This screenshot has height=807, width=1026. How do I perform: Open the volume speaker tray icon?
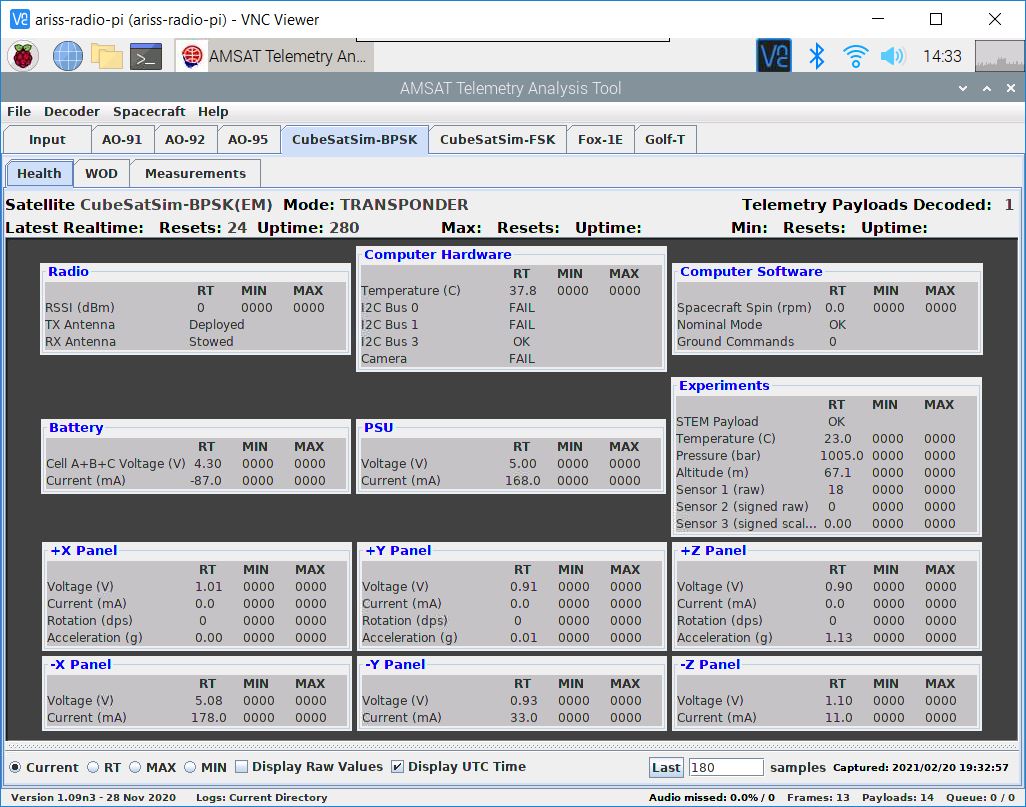tap(893, 56)
